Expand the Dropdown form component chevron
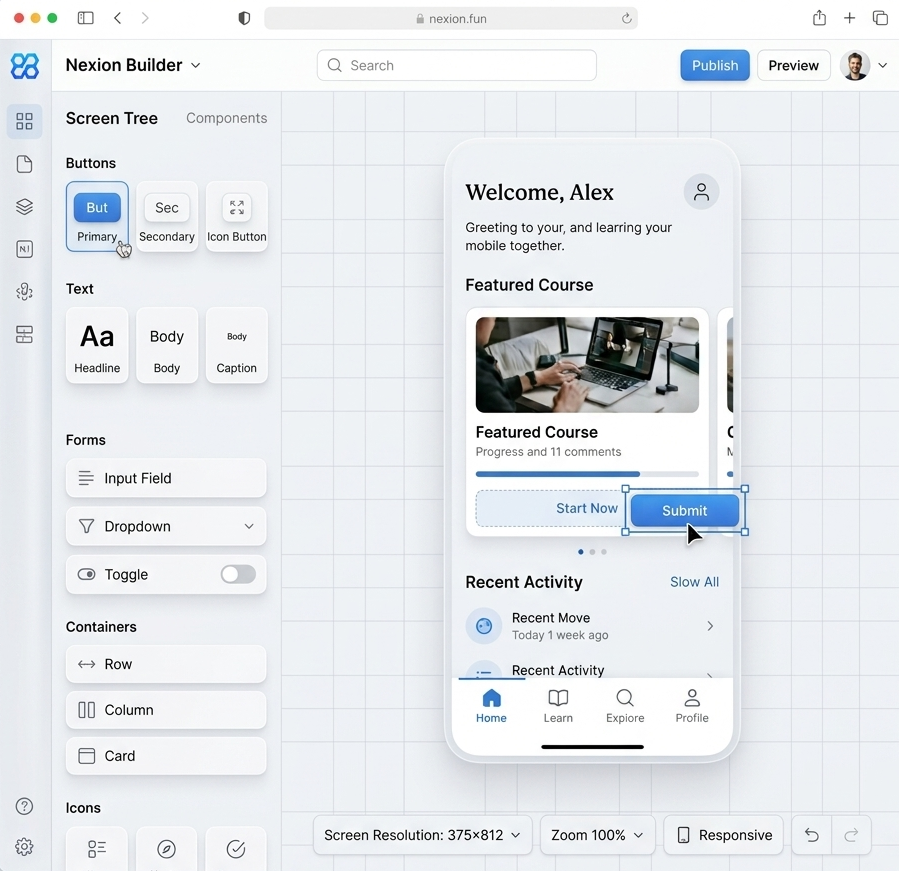899x871 pixels. tap(249, 526)
